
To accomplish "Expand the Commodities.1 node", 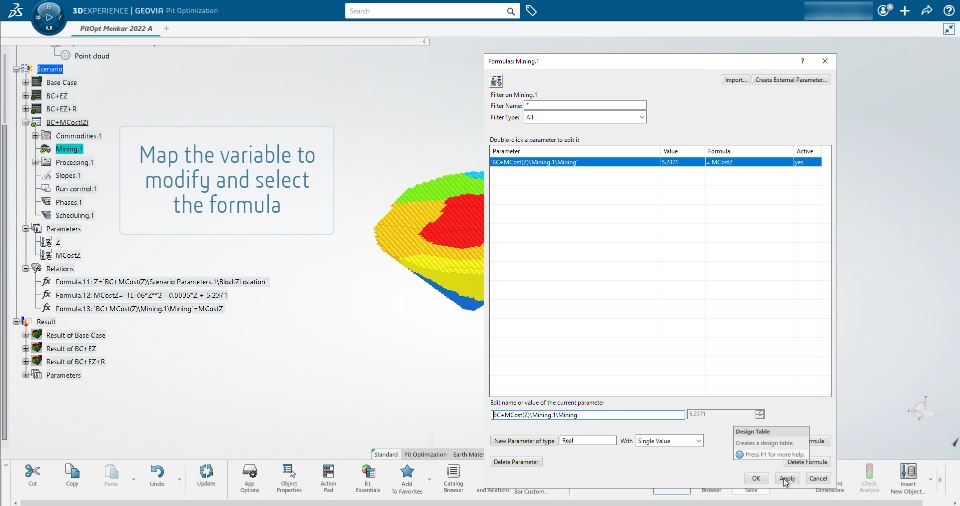I will [35, 135].
